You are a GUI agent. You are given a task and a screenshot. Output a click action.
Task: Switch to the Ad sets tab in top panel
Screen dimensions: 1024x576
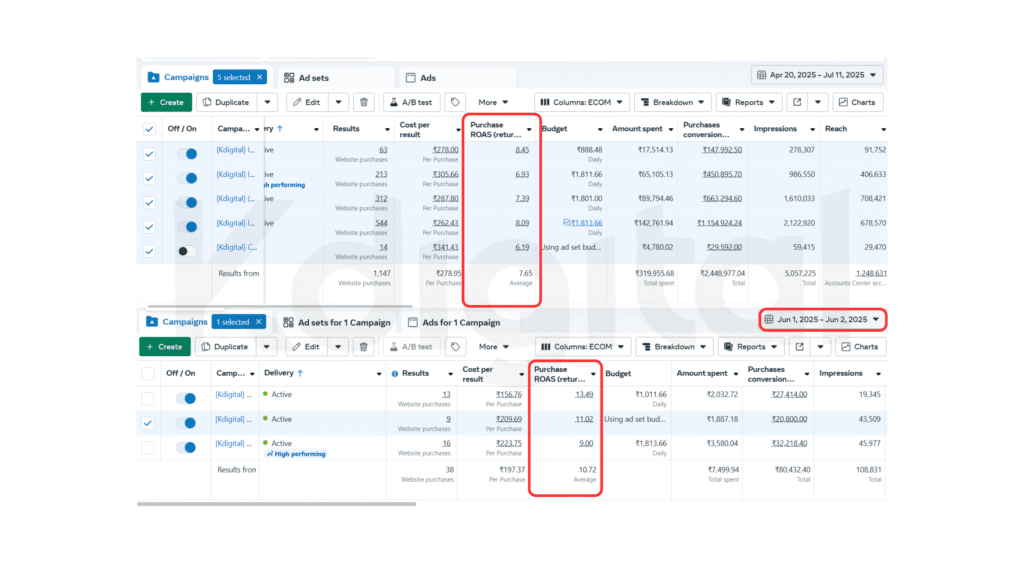306,78
